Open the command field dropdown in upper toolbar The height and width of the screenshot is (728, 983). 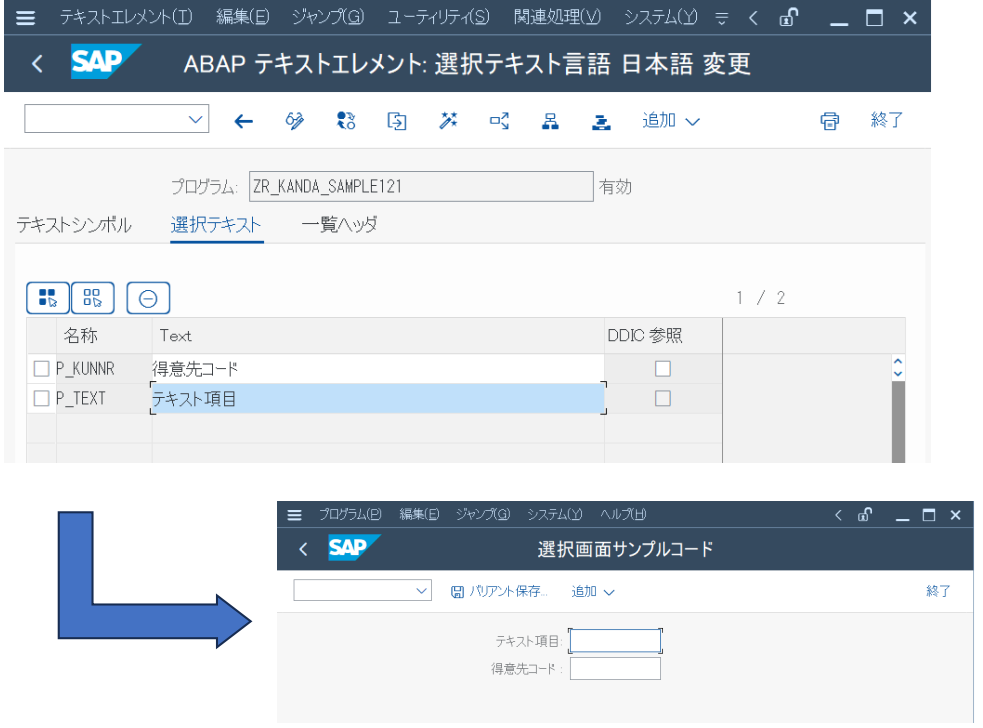click(196, 119)
